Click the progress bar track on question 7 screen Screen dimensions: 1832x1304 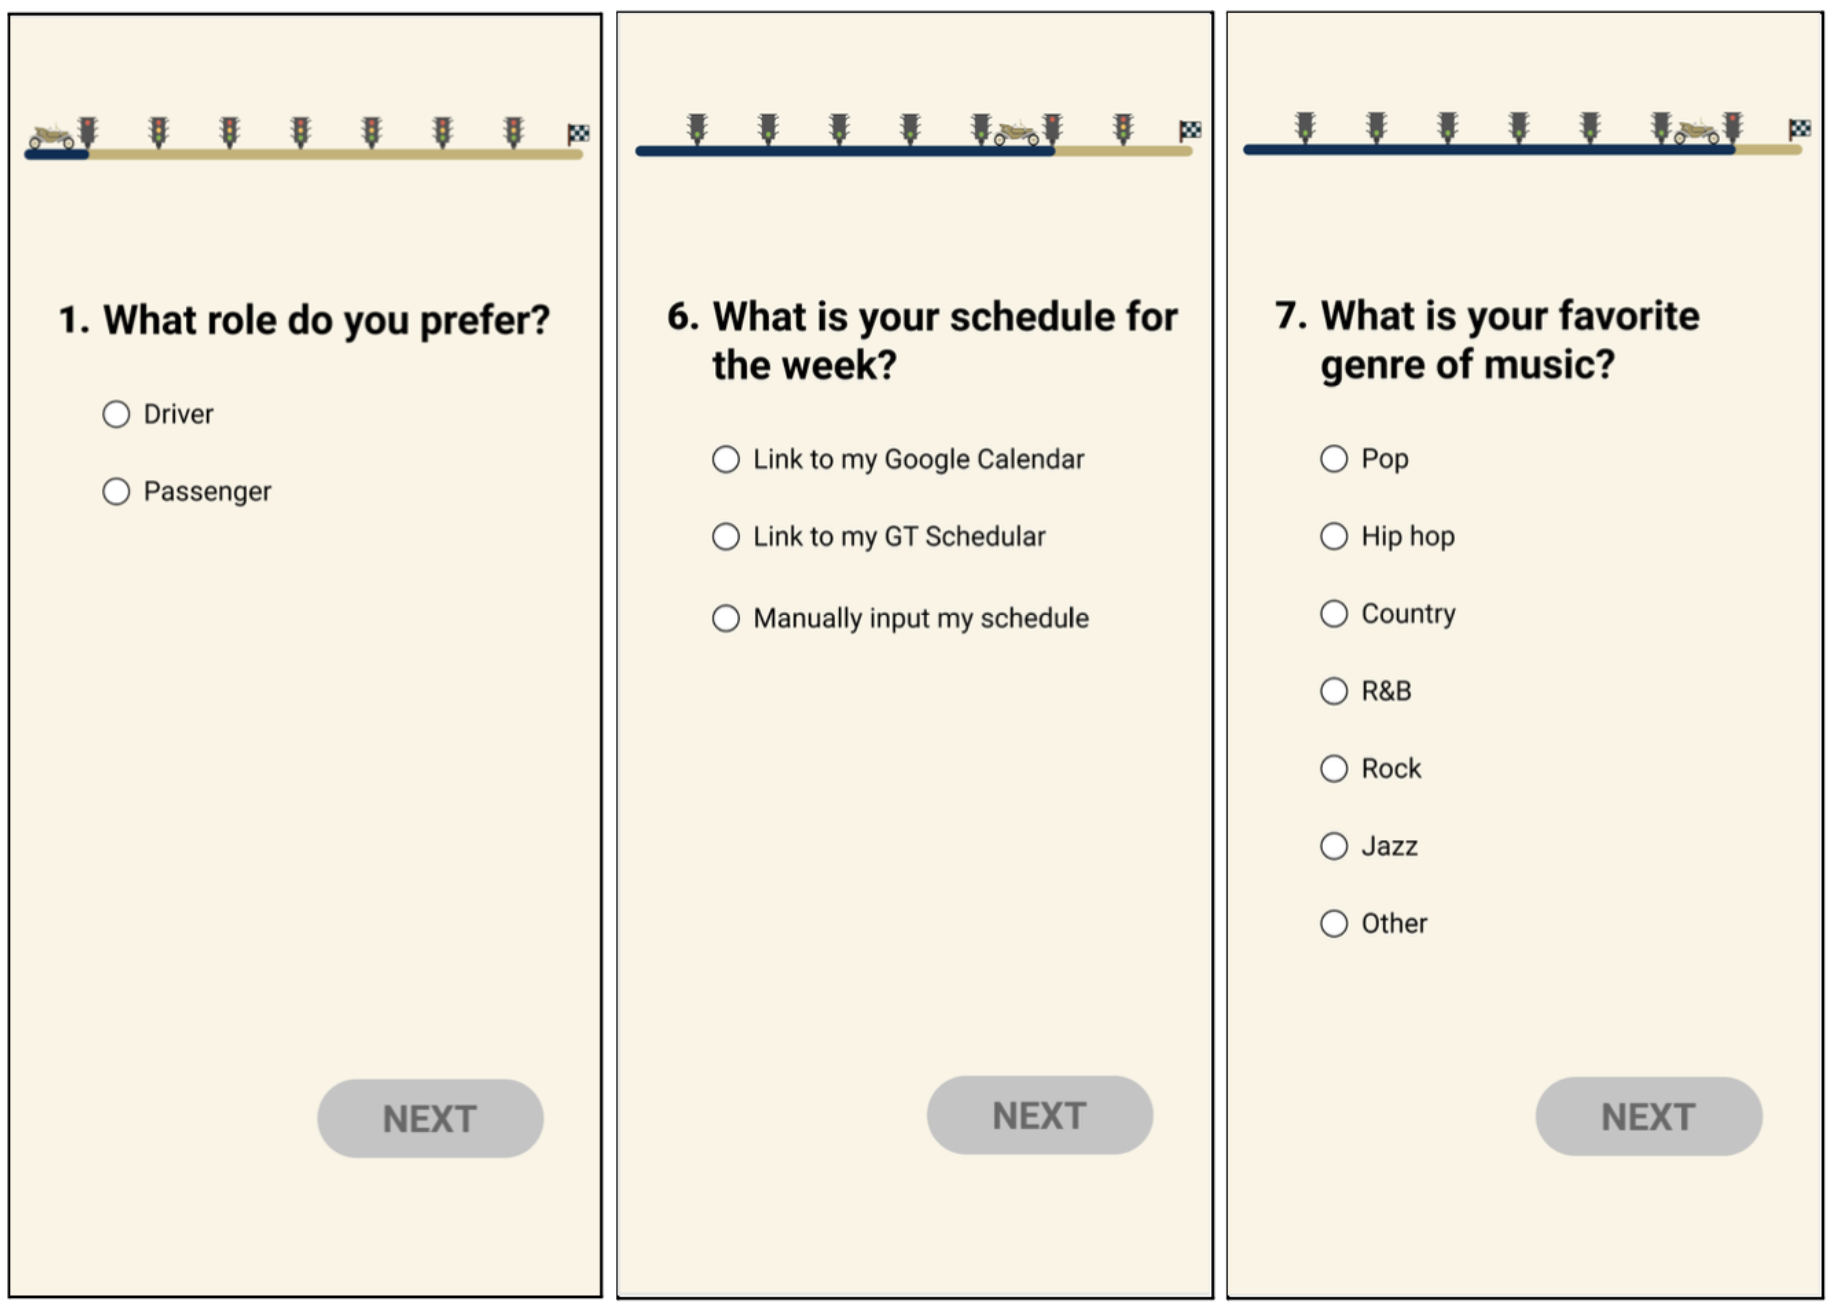[x=1522, y=149]
